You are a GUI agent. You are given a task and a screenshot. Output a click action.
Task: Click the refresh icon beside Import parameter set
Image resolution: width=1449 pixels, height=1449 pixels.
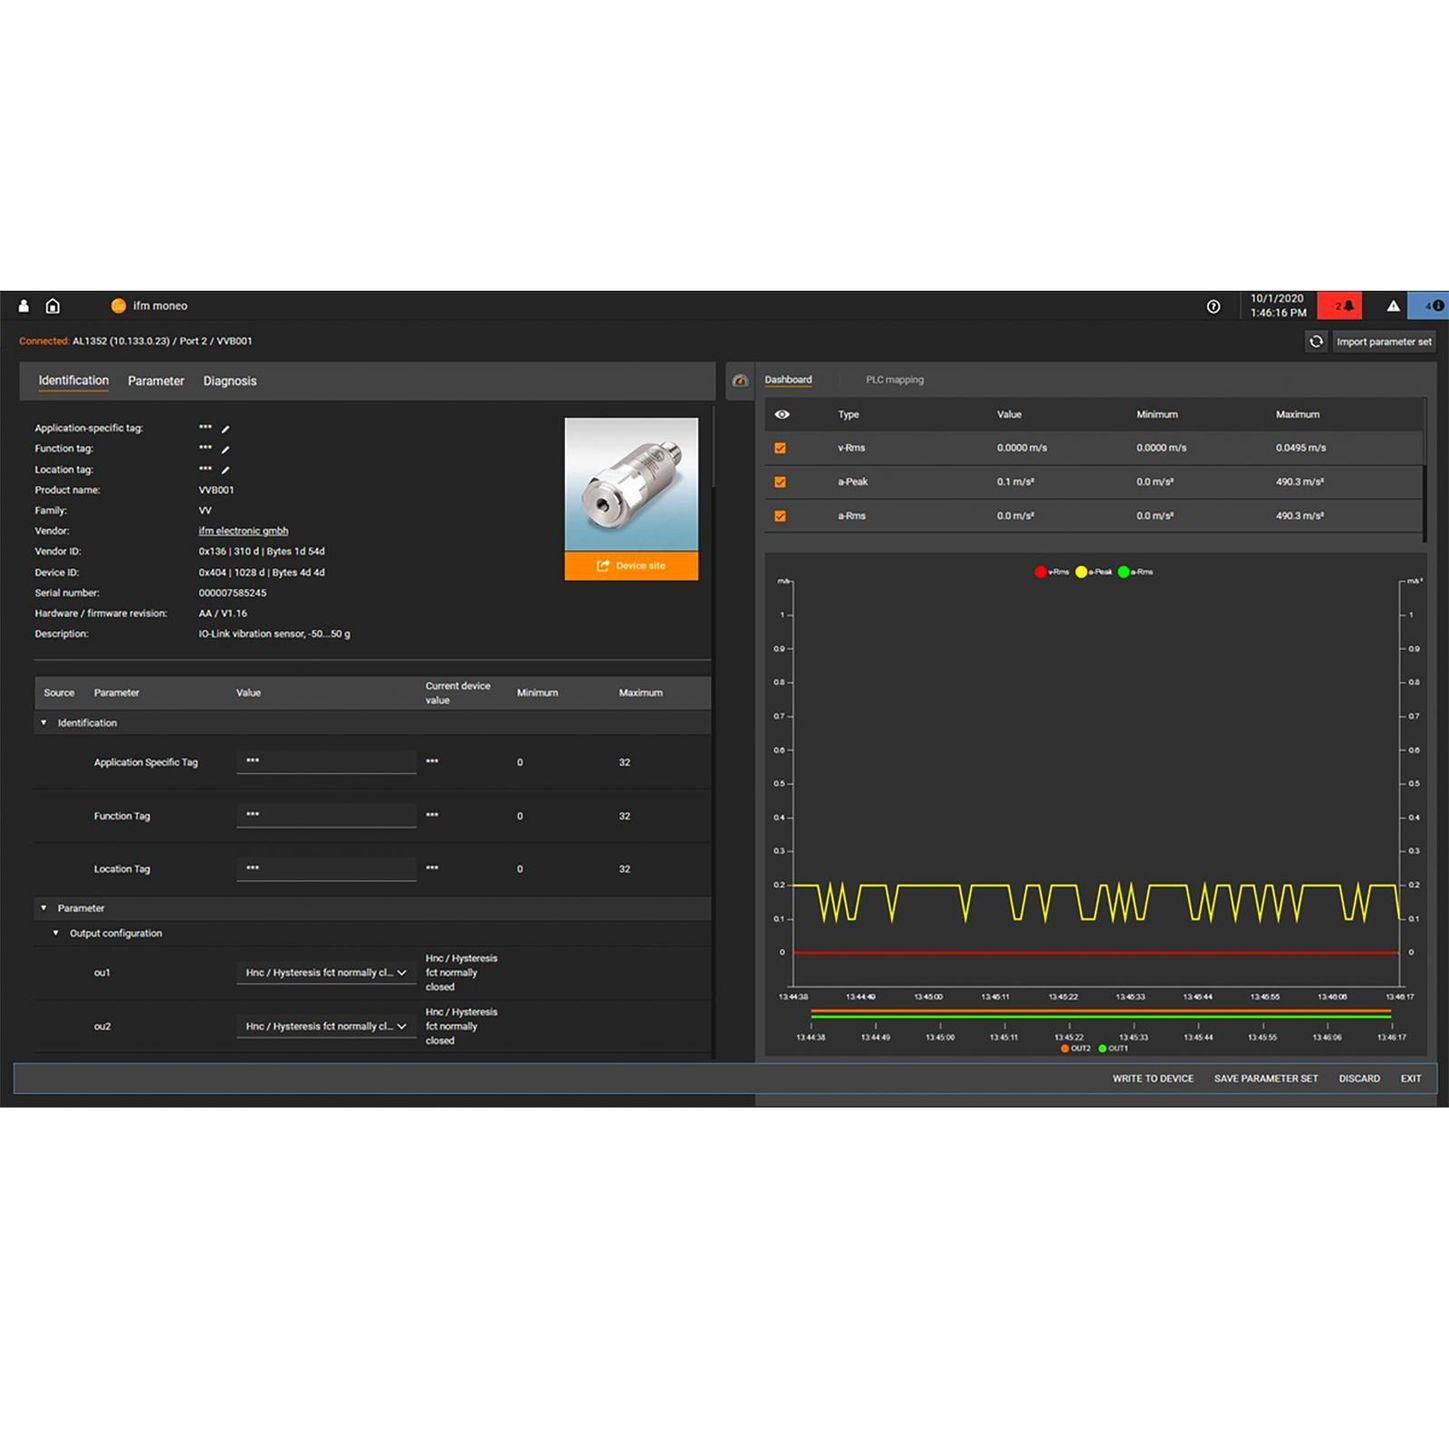pos(1316,342)
